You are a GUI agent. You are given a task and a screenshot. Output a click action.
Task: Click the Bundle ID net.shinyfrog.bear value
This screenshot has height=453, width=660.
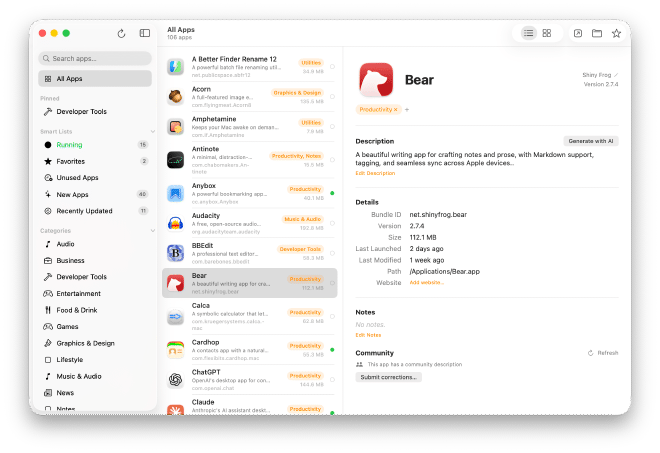point(438,215)
